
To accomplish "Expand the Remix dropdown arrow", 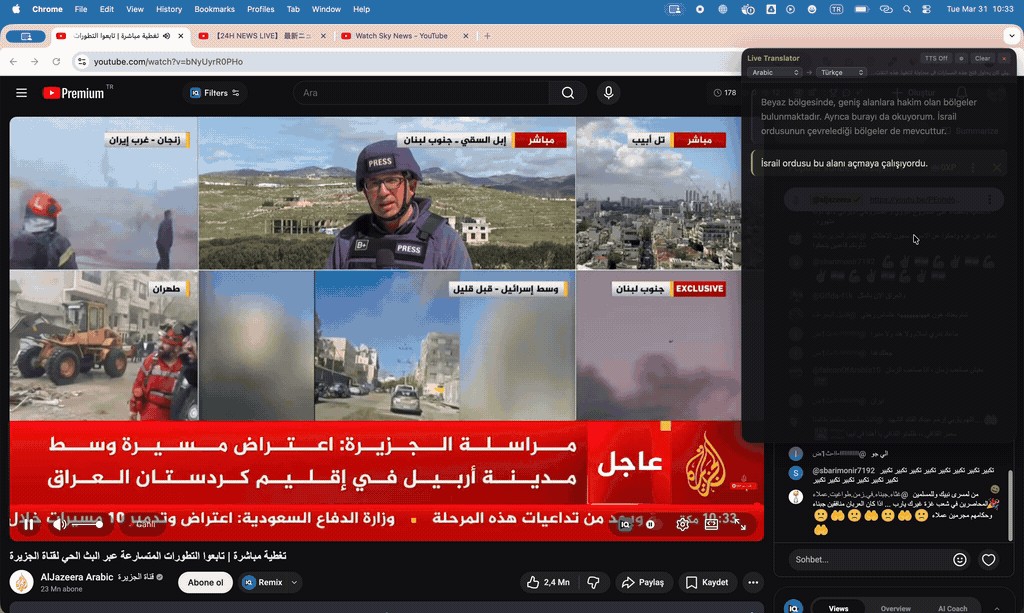I will coord(295,582).
